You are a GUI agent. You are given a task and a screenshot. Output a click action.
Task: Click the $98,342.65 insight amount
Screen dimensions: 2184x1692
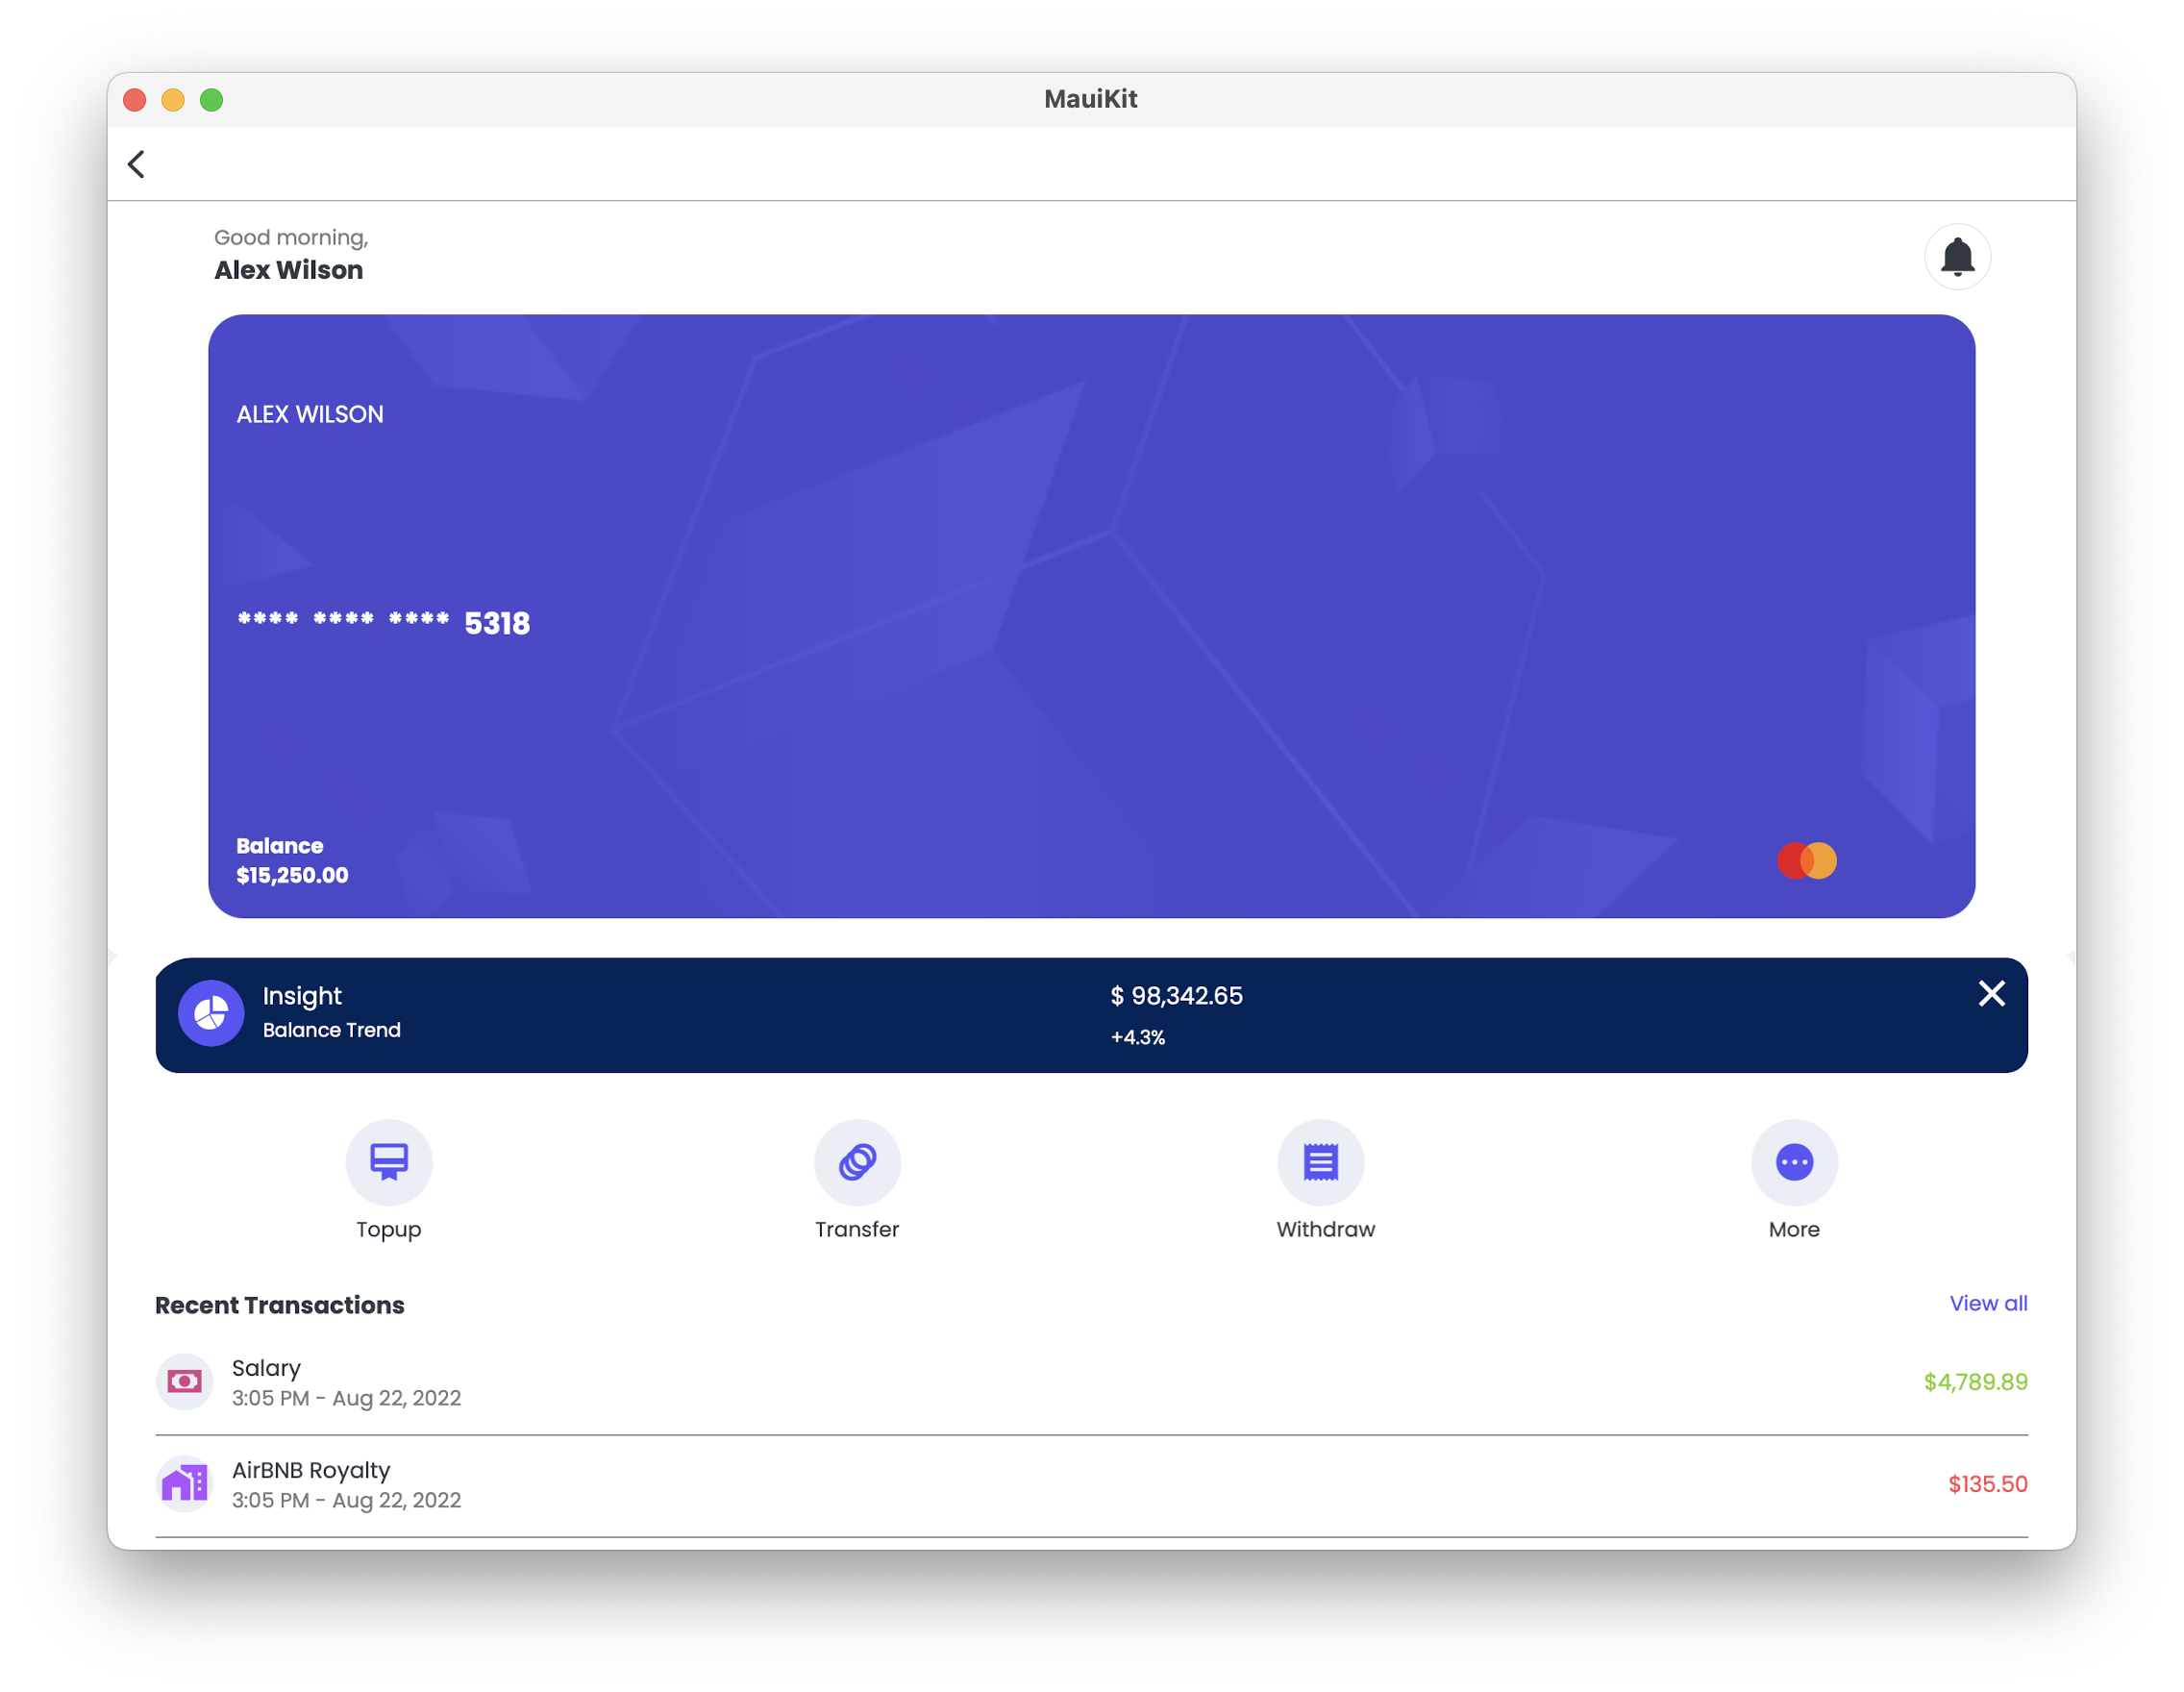1176,996
